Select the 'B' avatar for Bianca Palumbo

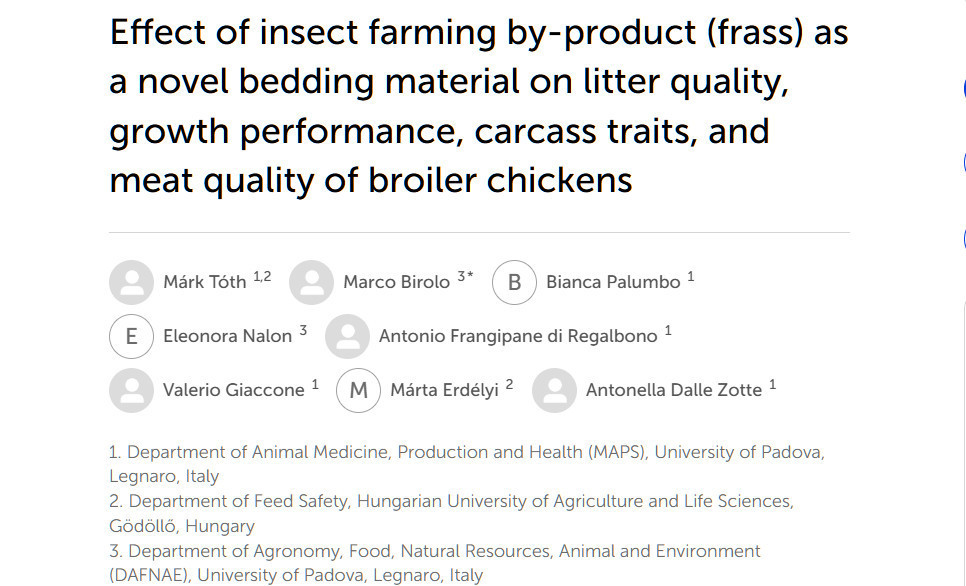[x=514, y=282]
